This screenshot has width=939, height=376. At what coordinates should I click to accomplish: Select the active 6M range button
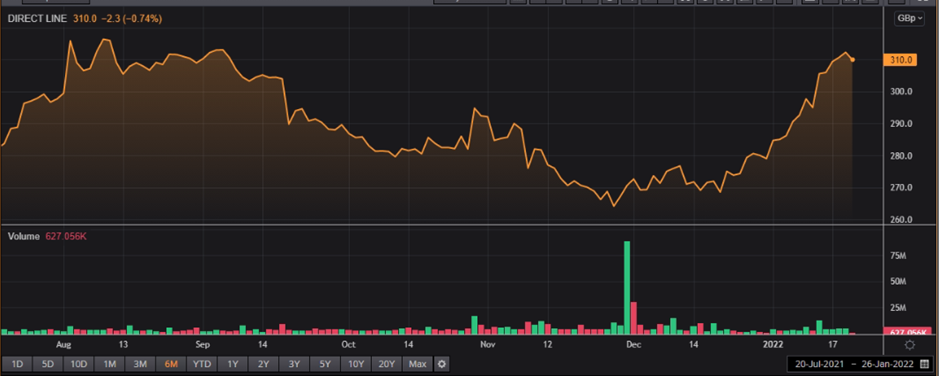click(x=171, y=363)
